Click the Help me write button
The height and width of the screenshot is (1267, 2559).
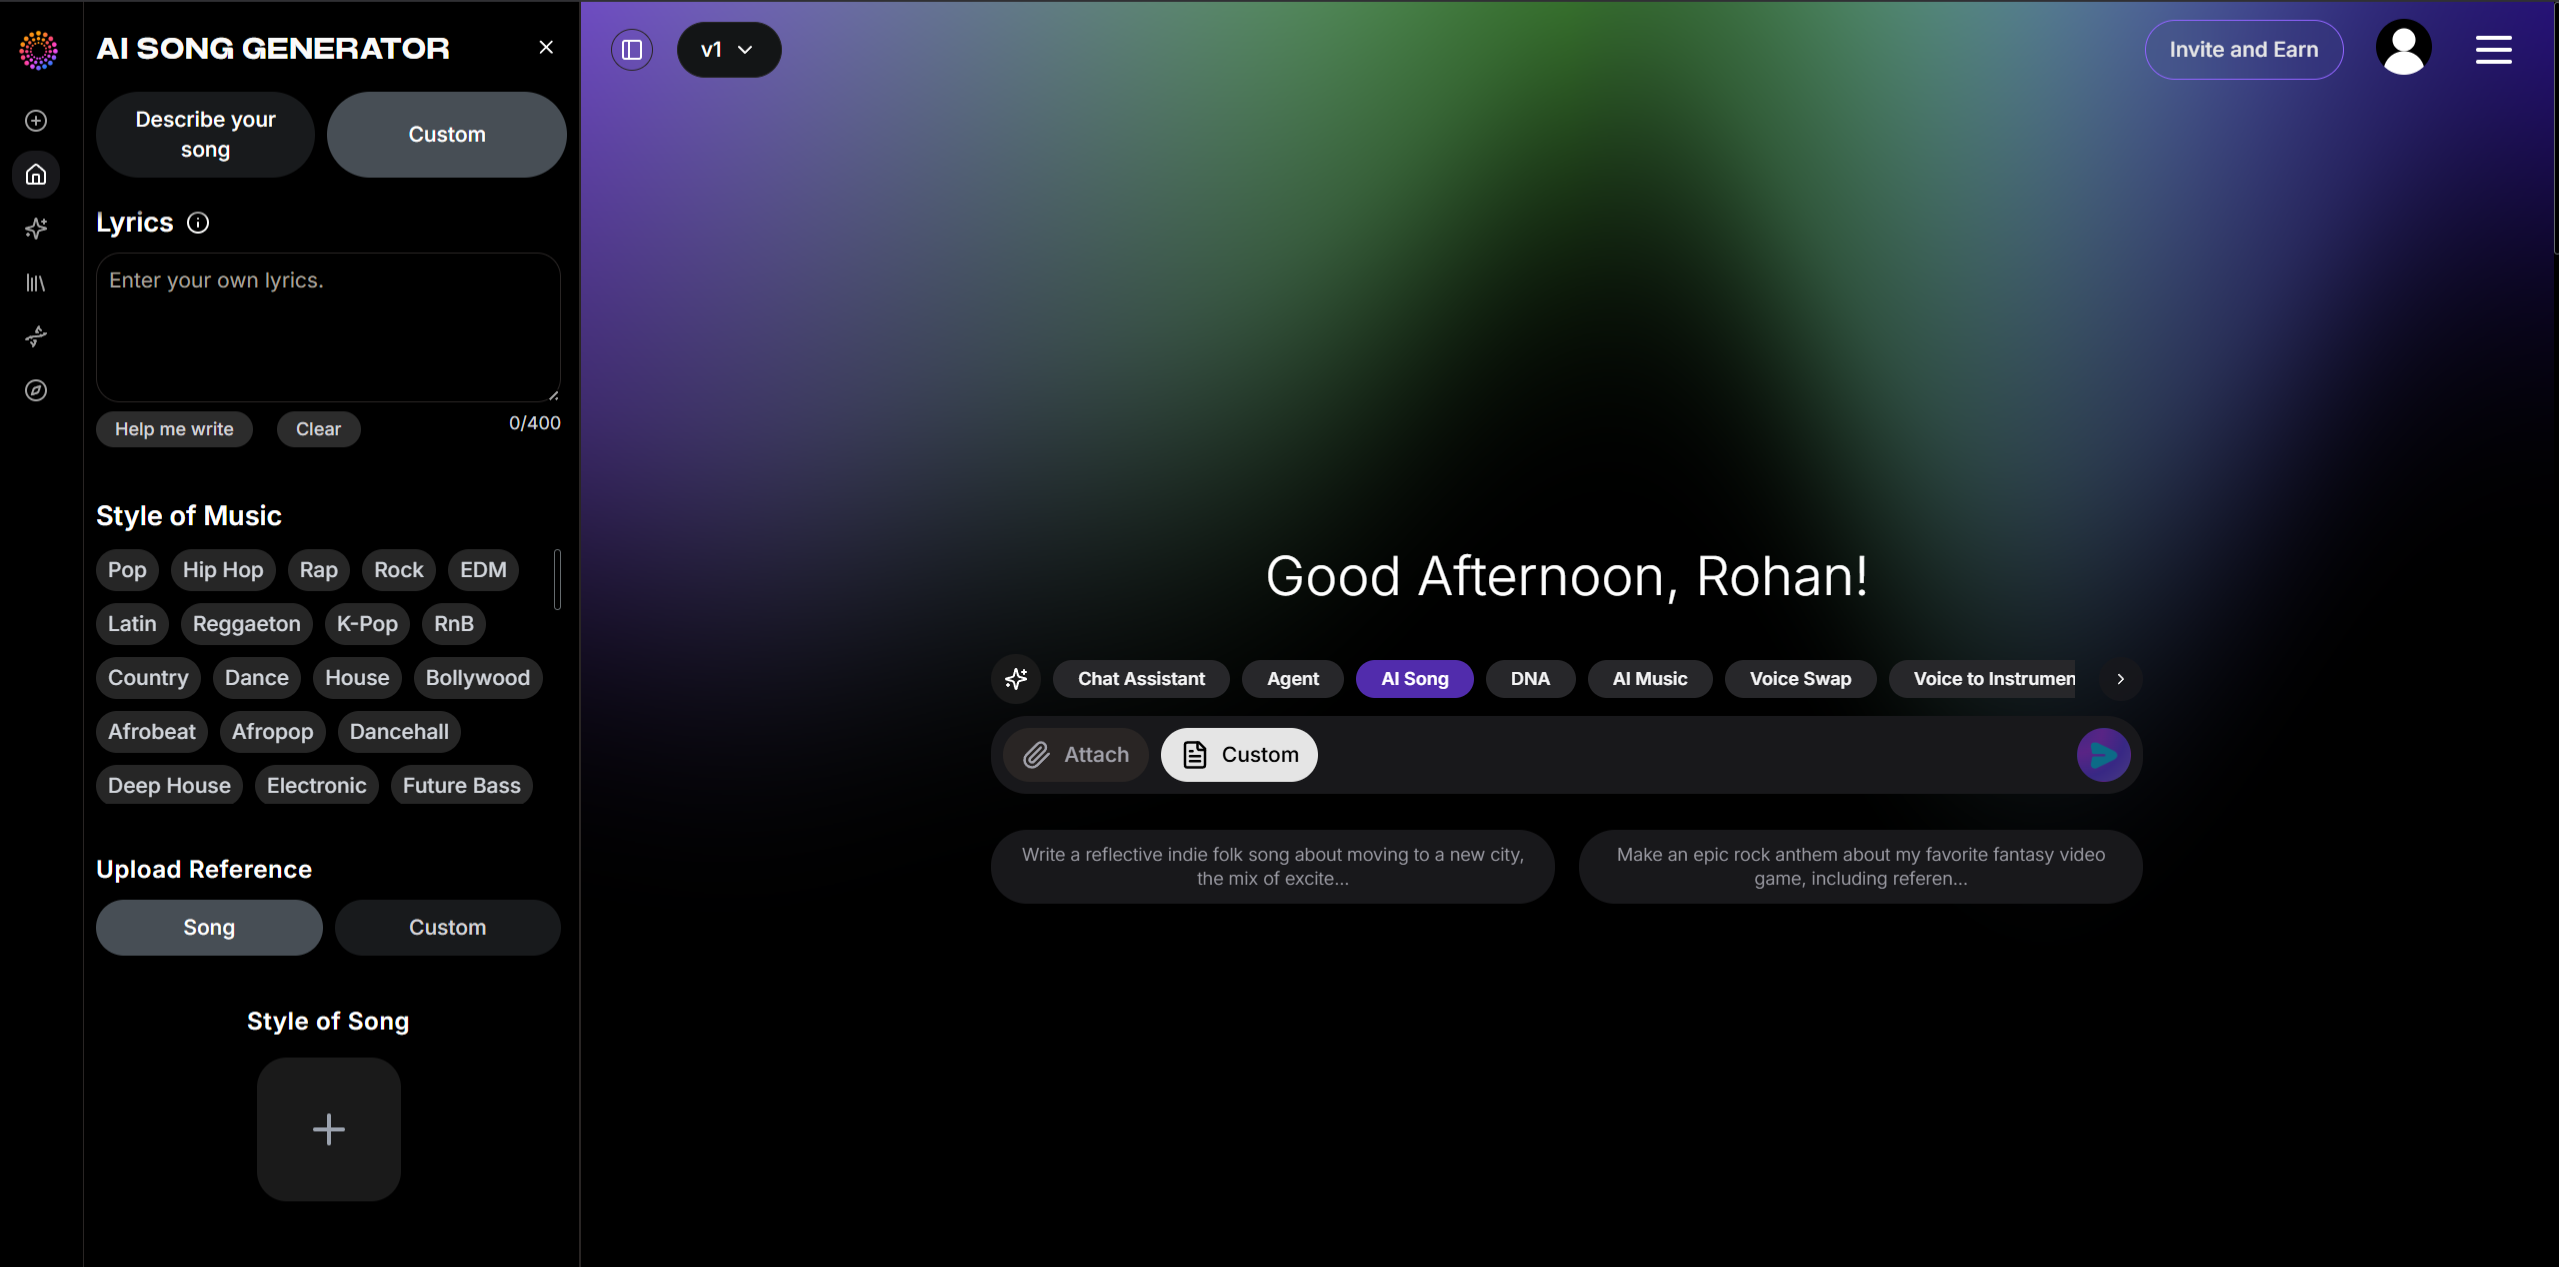174,428
